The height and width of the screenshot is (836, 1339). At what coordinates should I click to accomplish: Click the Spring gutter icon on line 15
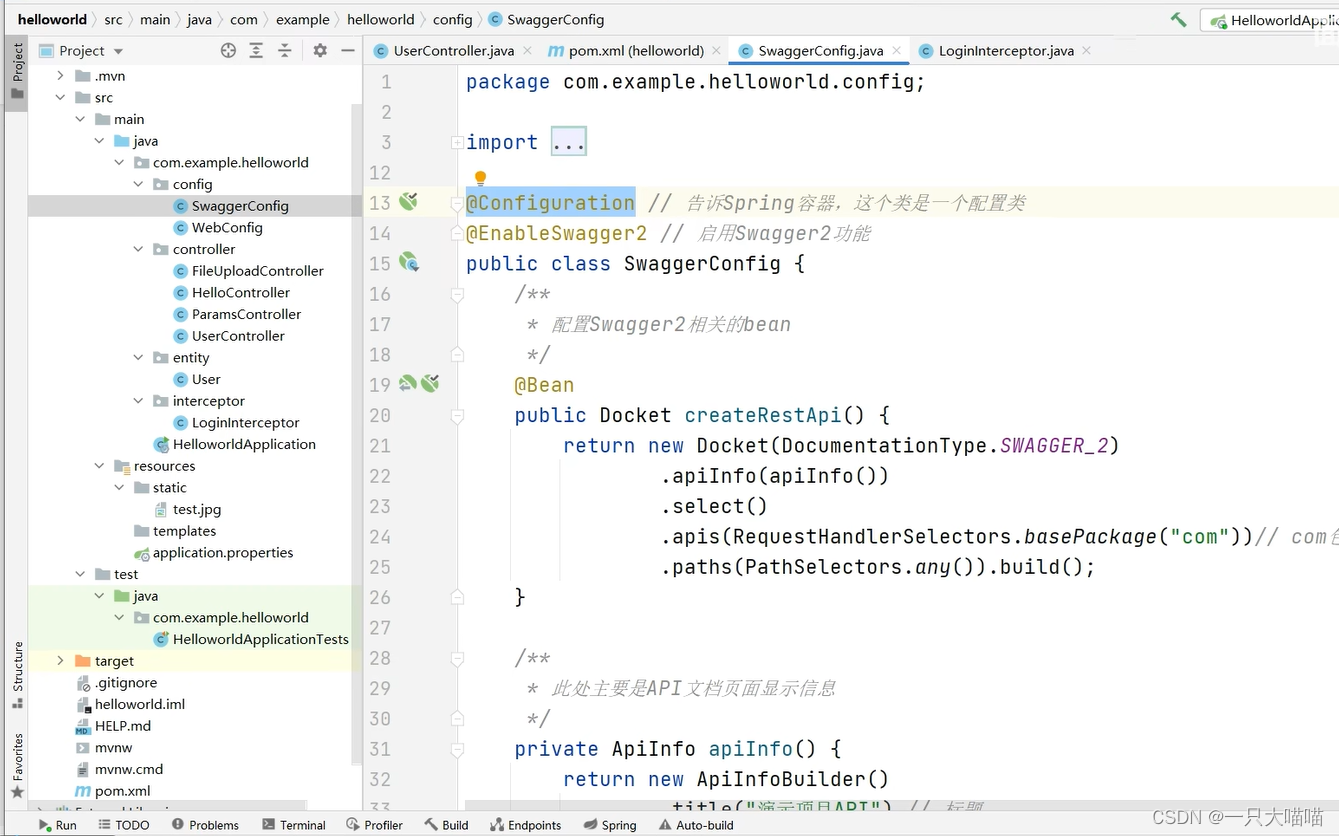(x=408, y=263)
